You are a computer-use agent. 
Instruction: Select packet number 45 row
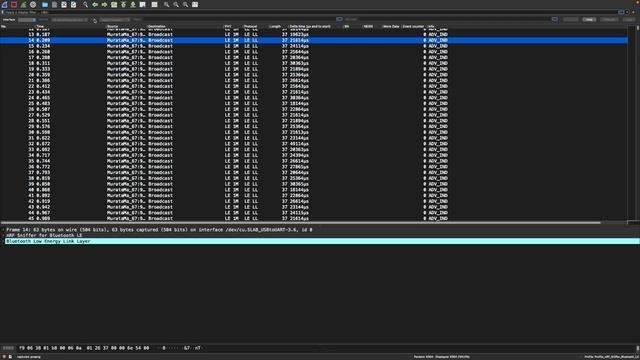click(313, 218)
